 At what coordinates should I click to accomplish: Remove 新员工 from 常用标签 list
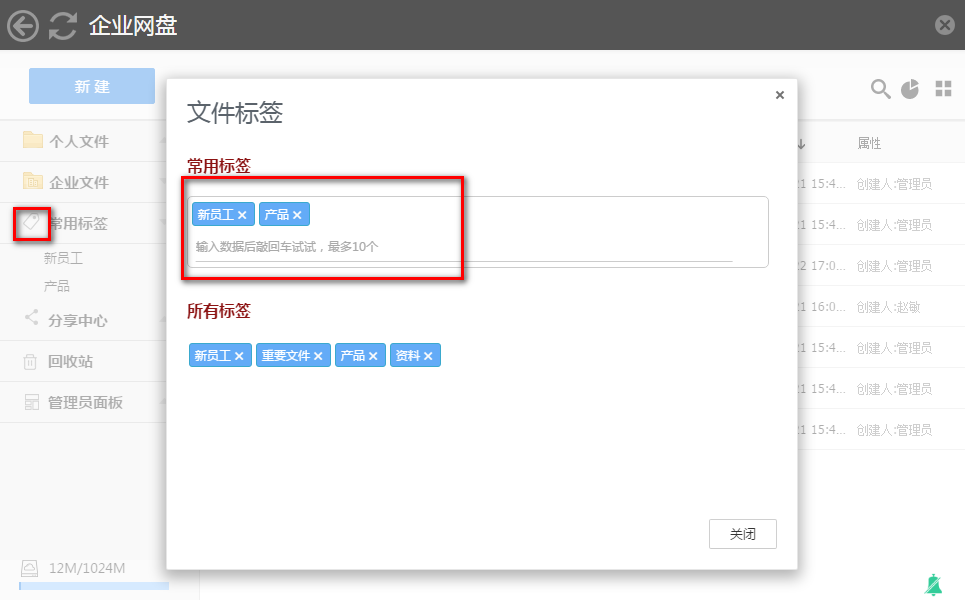242,215
